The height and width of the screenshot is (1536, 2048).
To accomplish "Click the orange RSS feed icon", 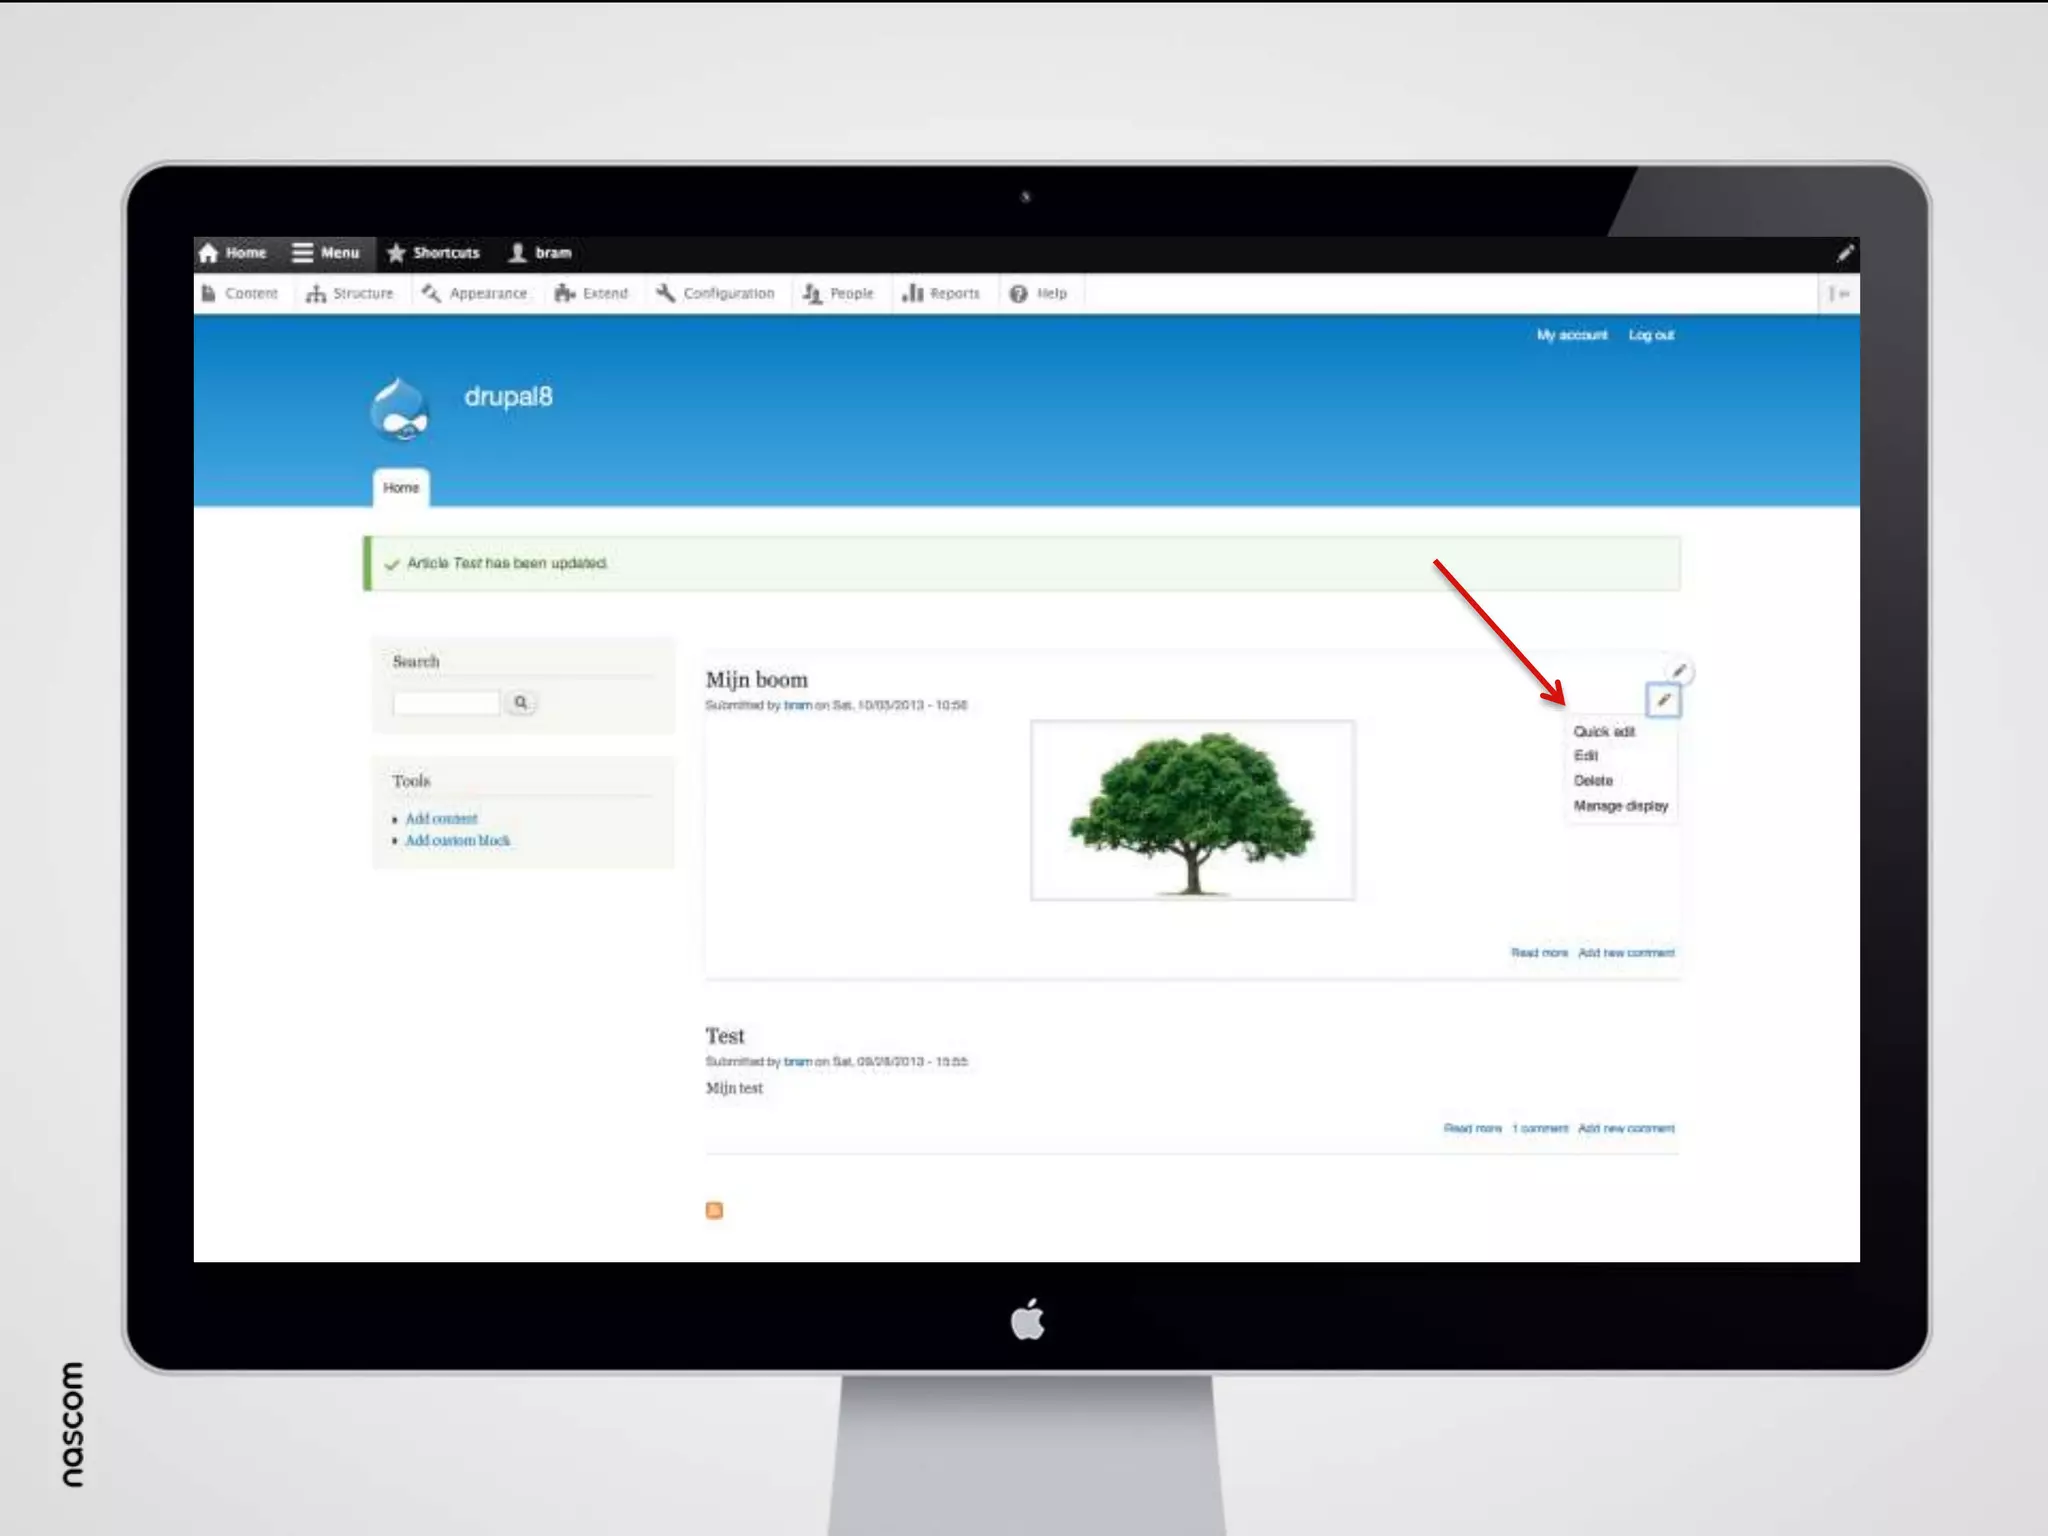I will pos(714,1210).
